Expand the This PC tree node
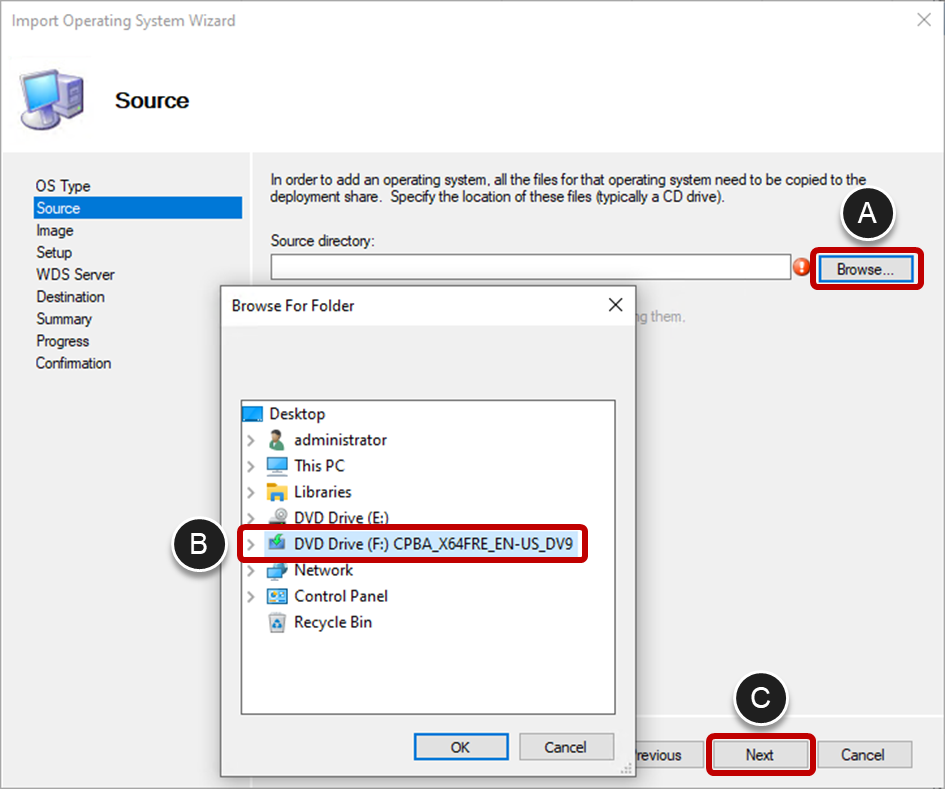945x789 pixels. [251, 465]
